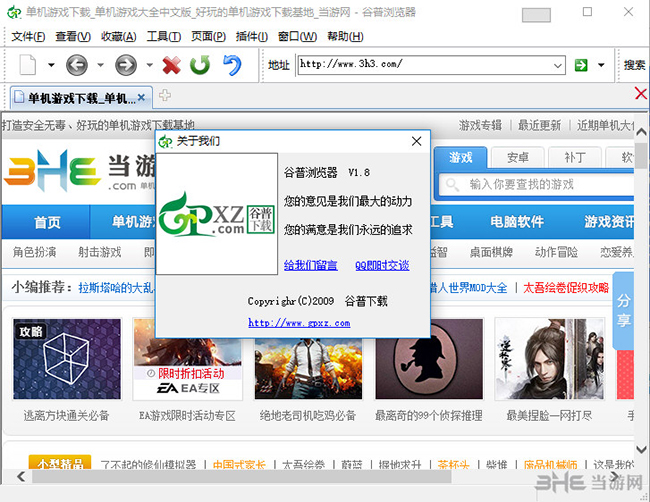Click the horizontal scrollbar left arrow

(x=21, y=476)
